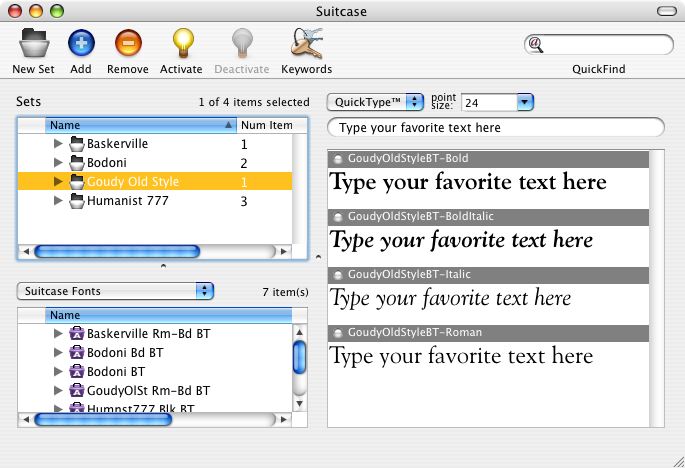Click the Goudy italic preview text
This screenshot has width=685, height=468.
tap(451, 298)
